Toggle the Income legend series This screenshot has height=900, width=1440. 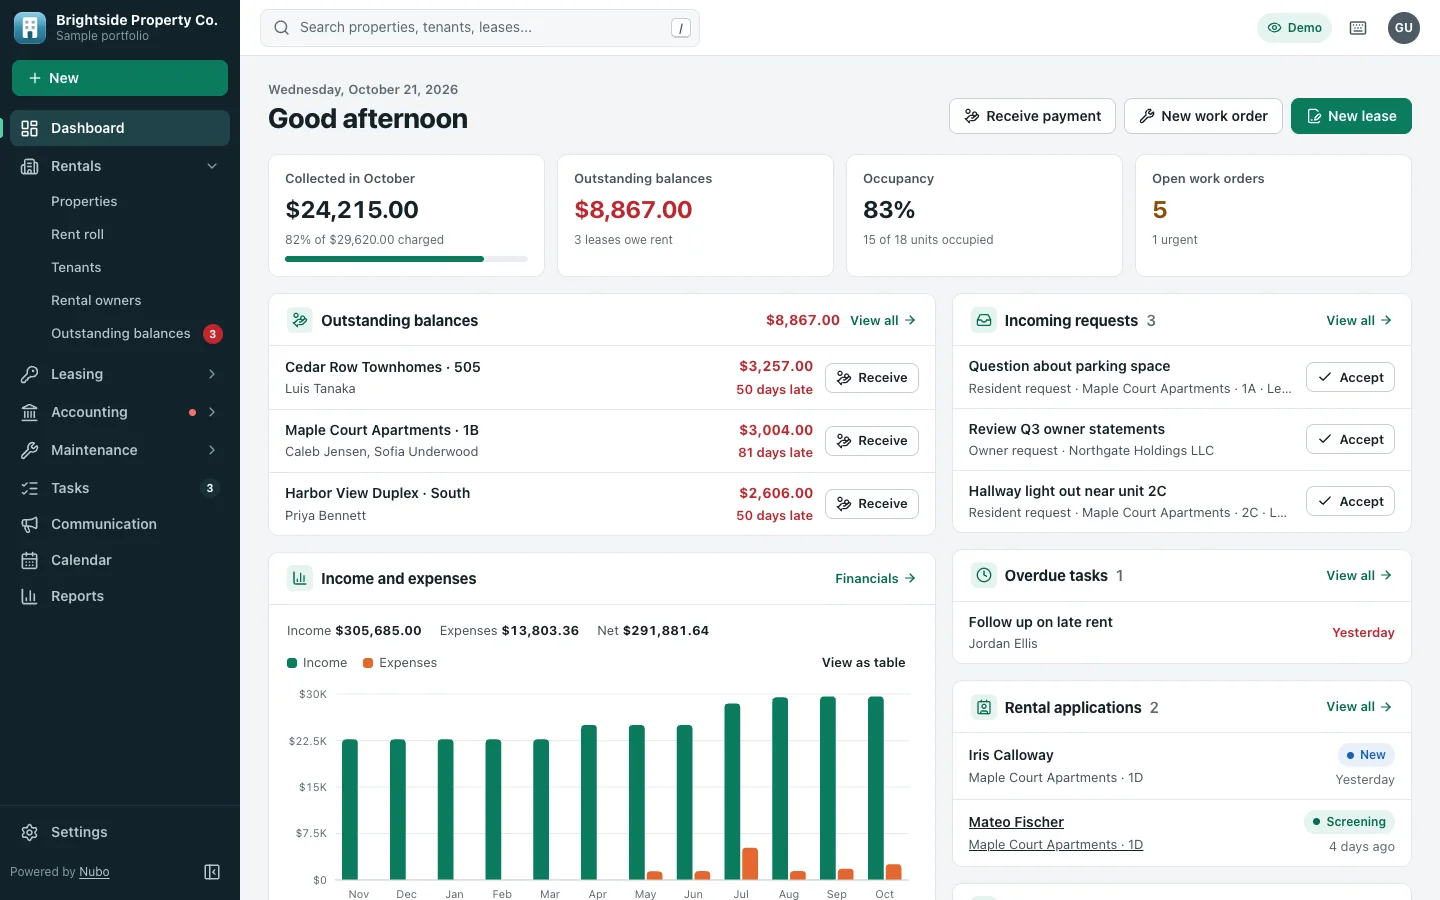click(x=317, y=663)
